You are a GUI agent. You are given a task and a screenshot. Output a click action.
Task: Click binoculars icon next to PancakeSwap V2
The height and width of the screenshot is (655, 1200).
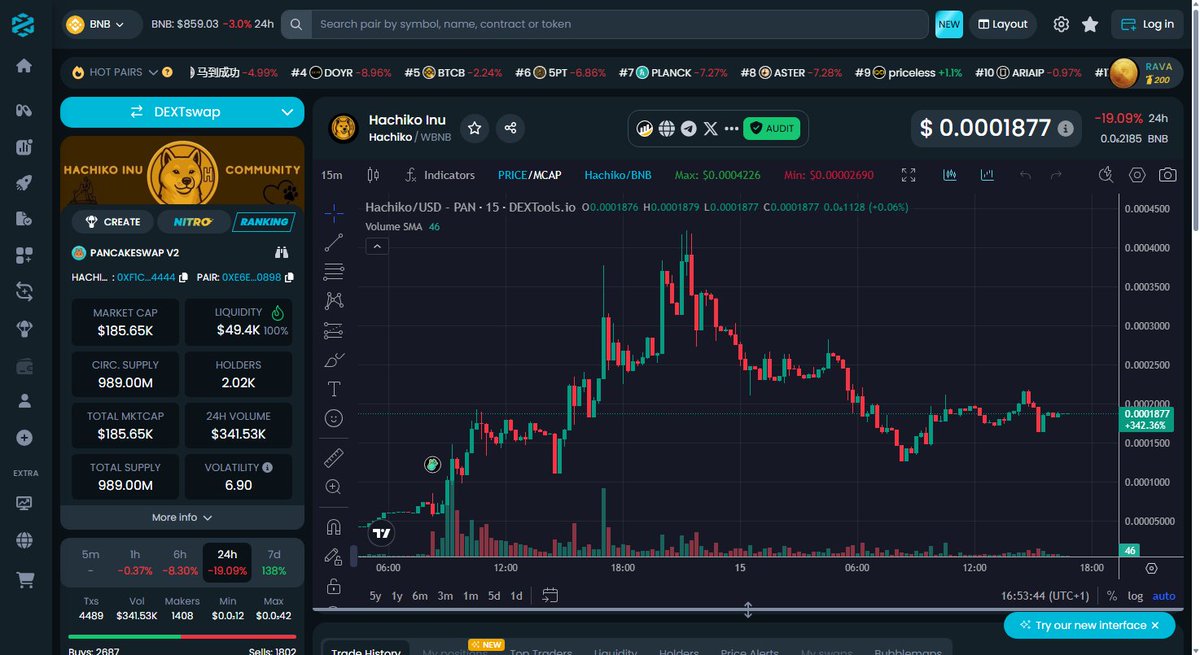(x=281, y=253)
